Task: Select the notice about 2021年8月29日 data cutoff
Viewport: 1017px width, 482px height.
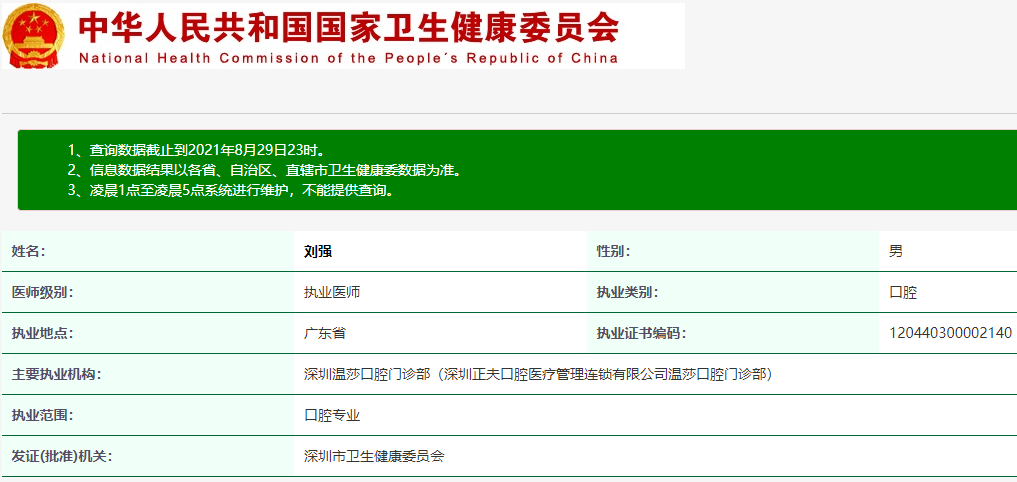Action: 196,150
